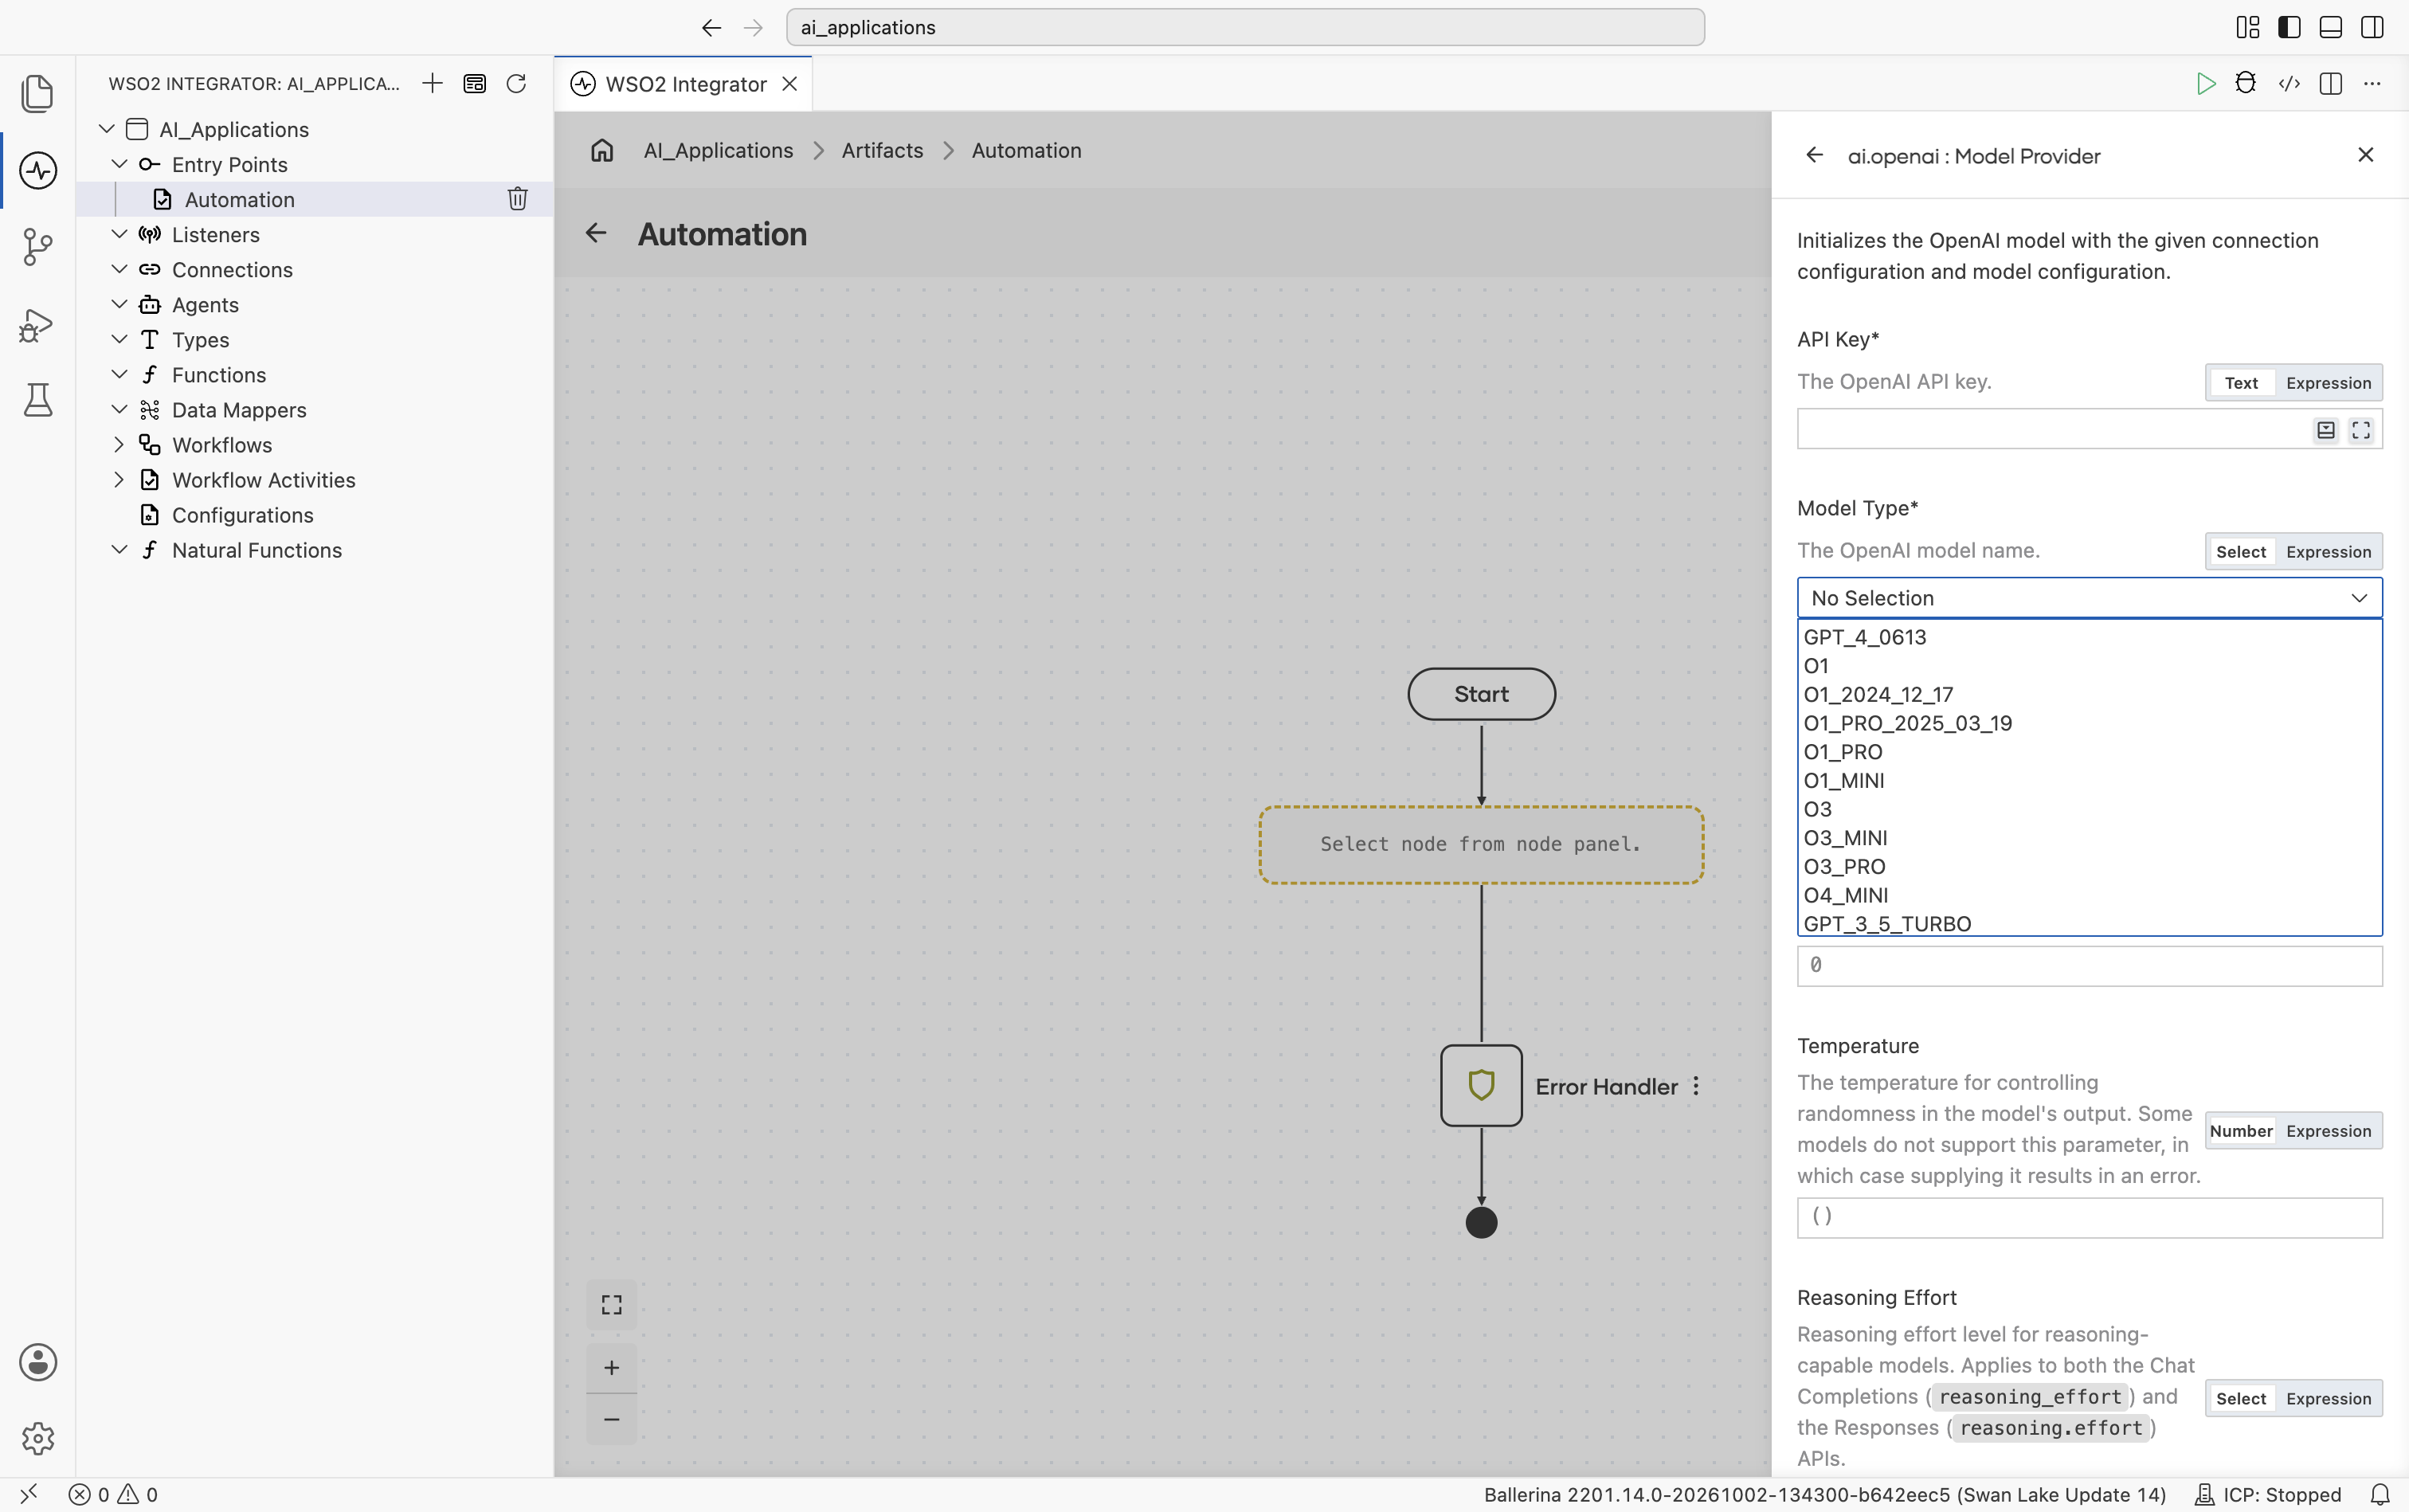2409x1512 pixels.
Task: Click the Temperature input field
Action: point(2089,1217)
